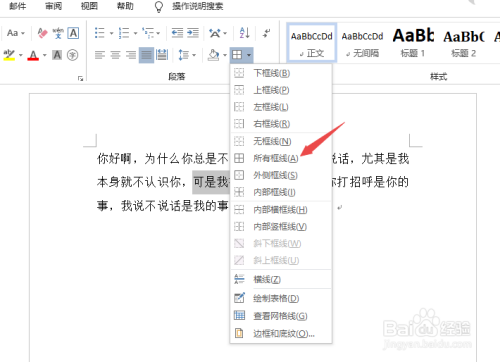Click the bullets list icon
The width and height of the screenshot is (500, 362).
pyautogui.click(x=100, y=33)
